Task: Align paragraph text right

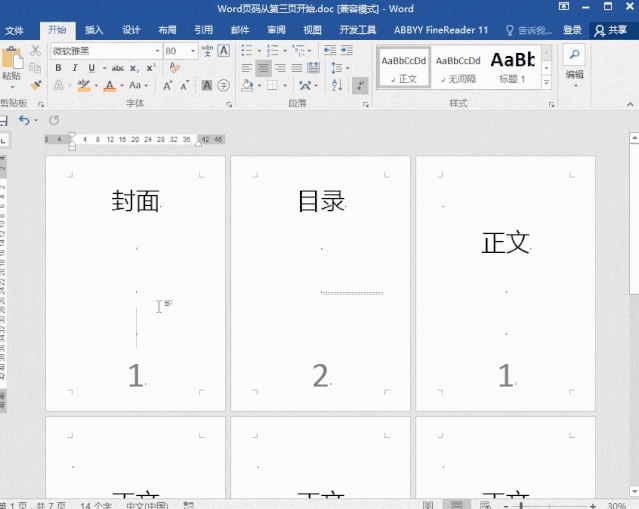Action: click(x=280, y=68)
